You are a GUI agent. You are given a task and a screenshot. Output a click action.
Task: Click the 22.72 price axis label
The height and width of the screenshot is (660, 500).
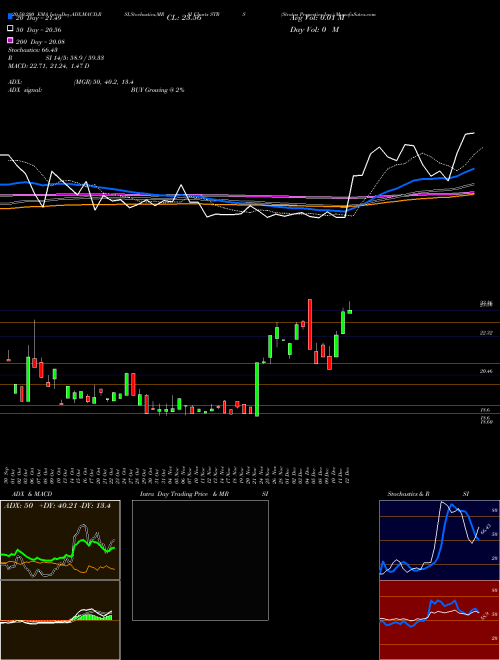[486, 333]
